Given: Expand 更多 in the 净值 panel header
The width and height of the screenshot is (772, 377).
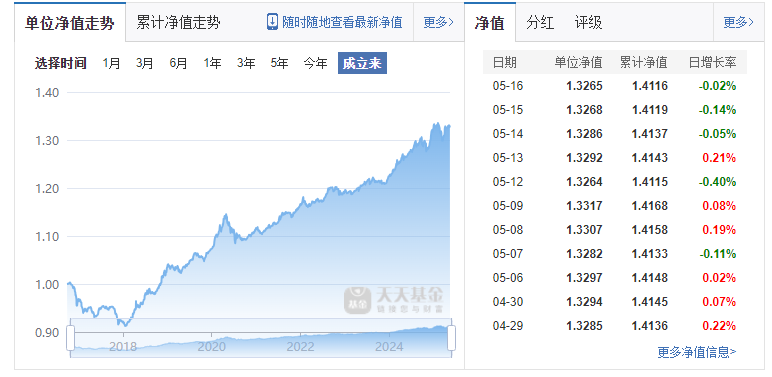Looking at the screenshot, I should coord(738,22).
